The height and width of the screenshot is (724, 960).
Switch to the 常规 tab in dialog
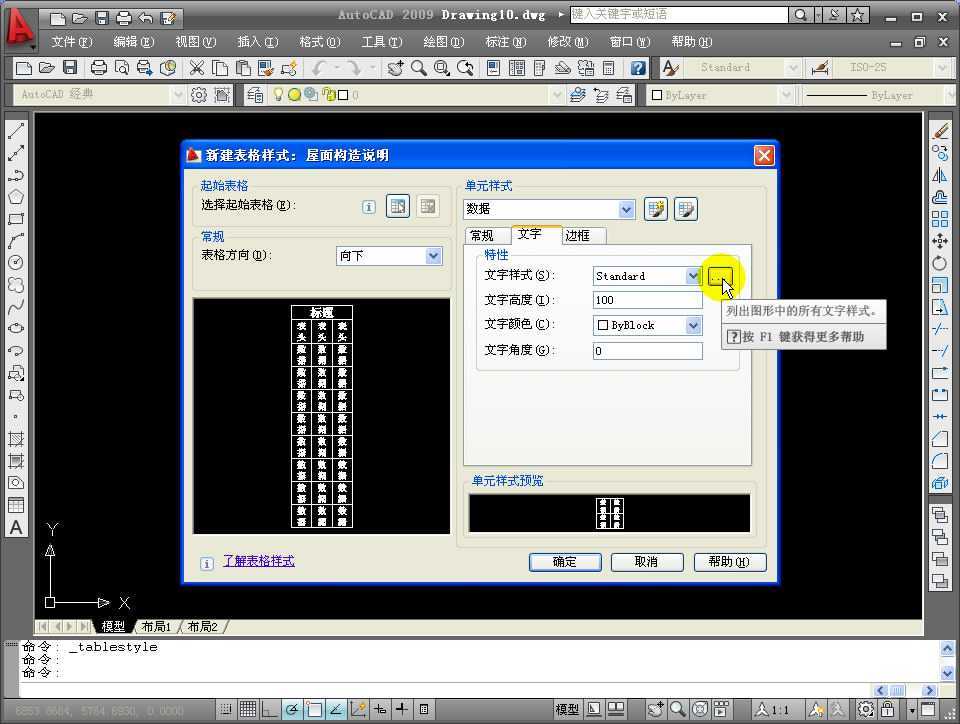tap(482, 236)
